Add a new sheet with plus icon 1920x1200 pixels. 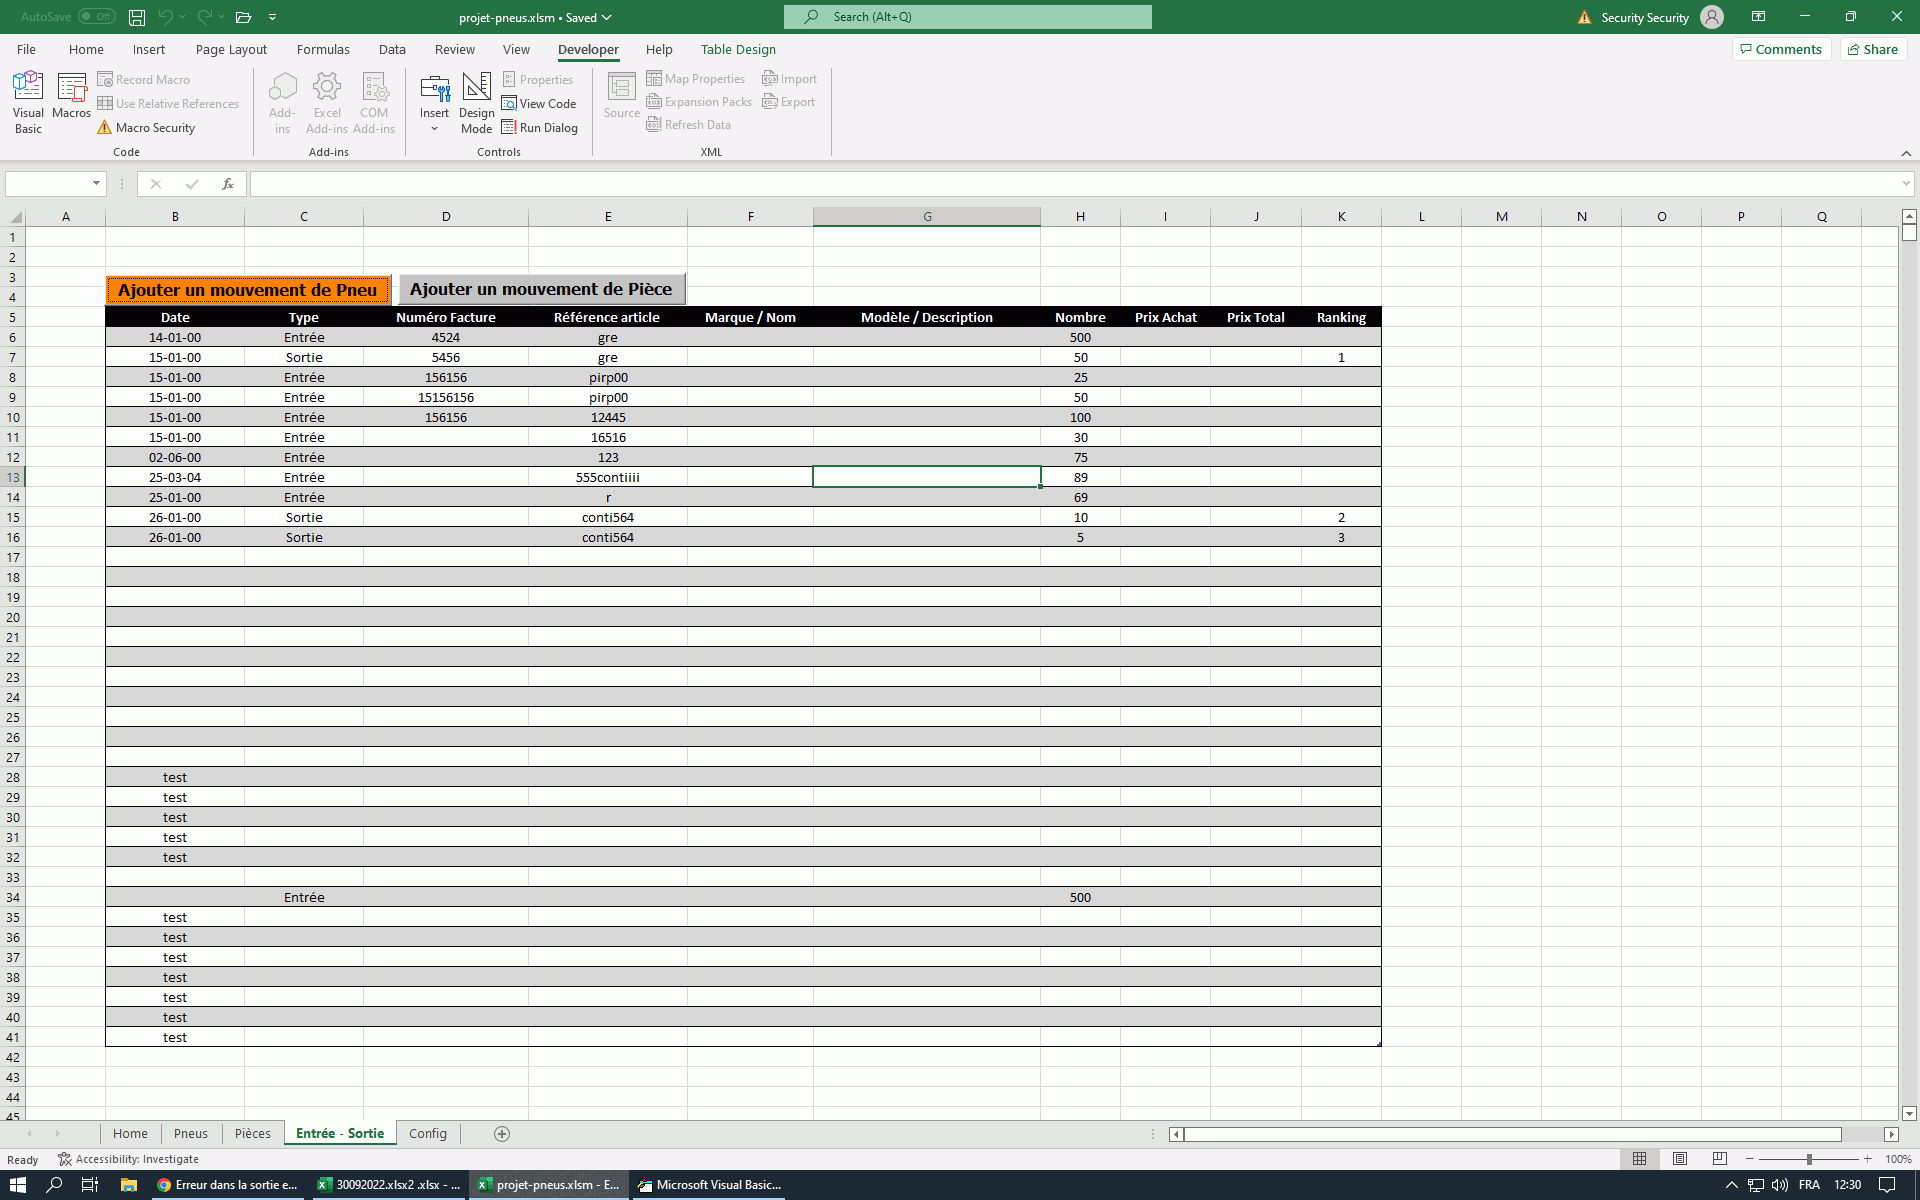tap(502, 1133)
